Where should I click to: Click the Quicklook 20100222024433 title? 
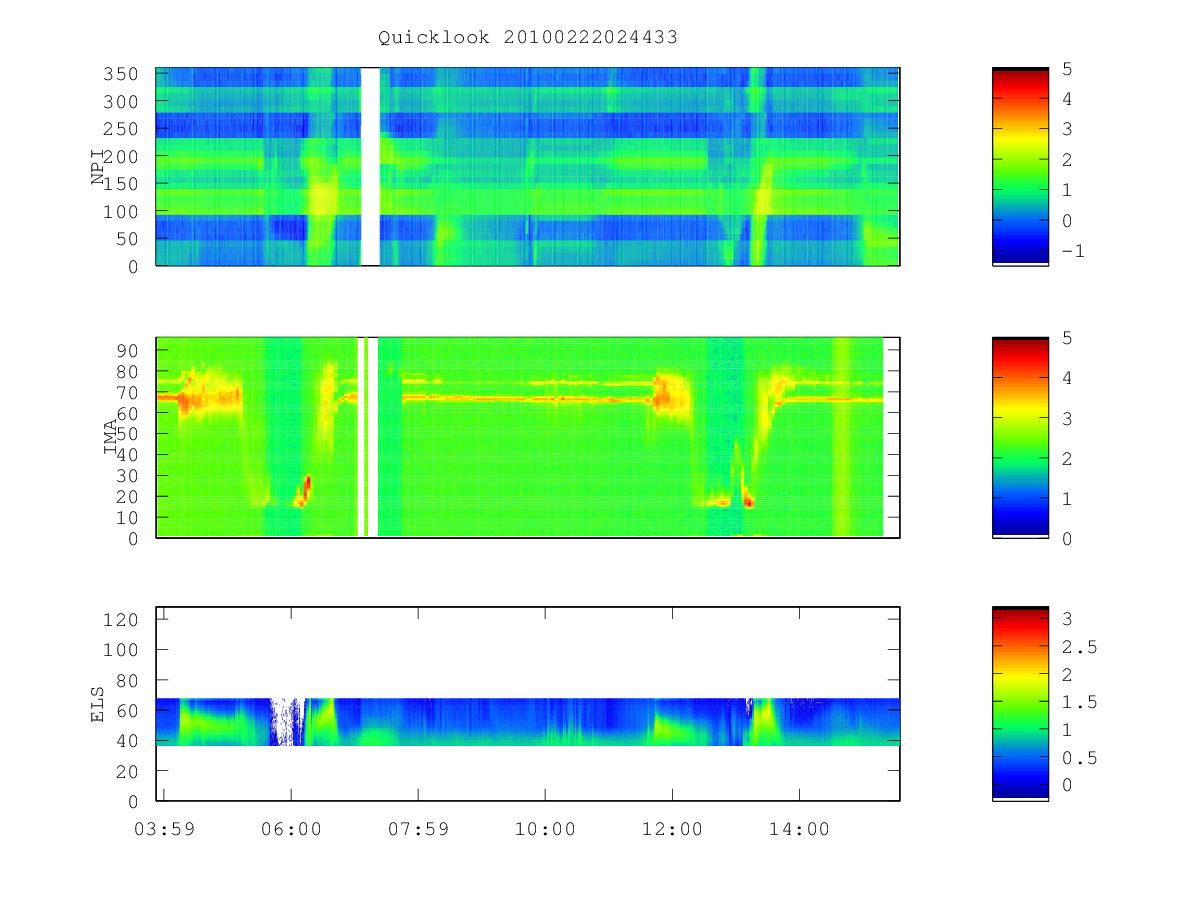click(x=528, y=38)
